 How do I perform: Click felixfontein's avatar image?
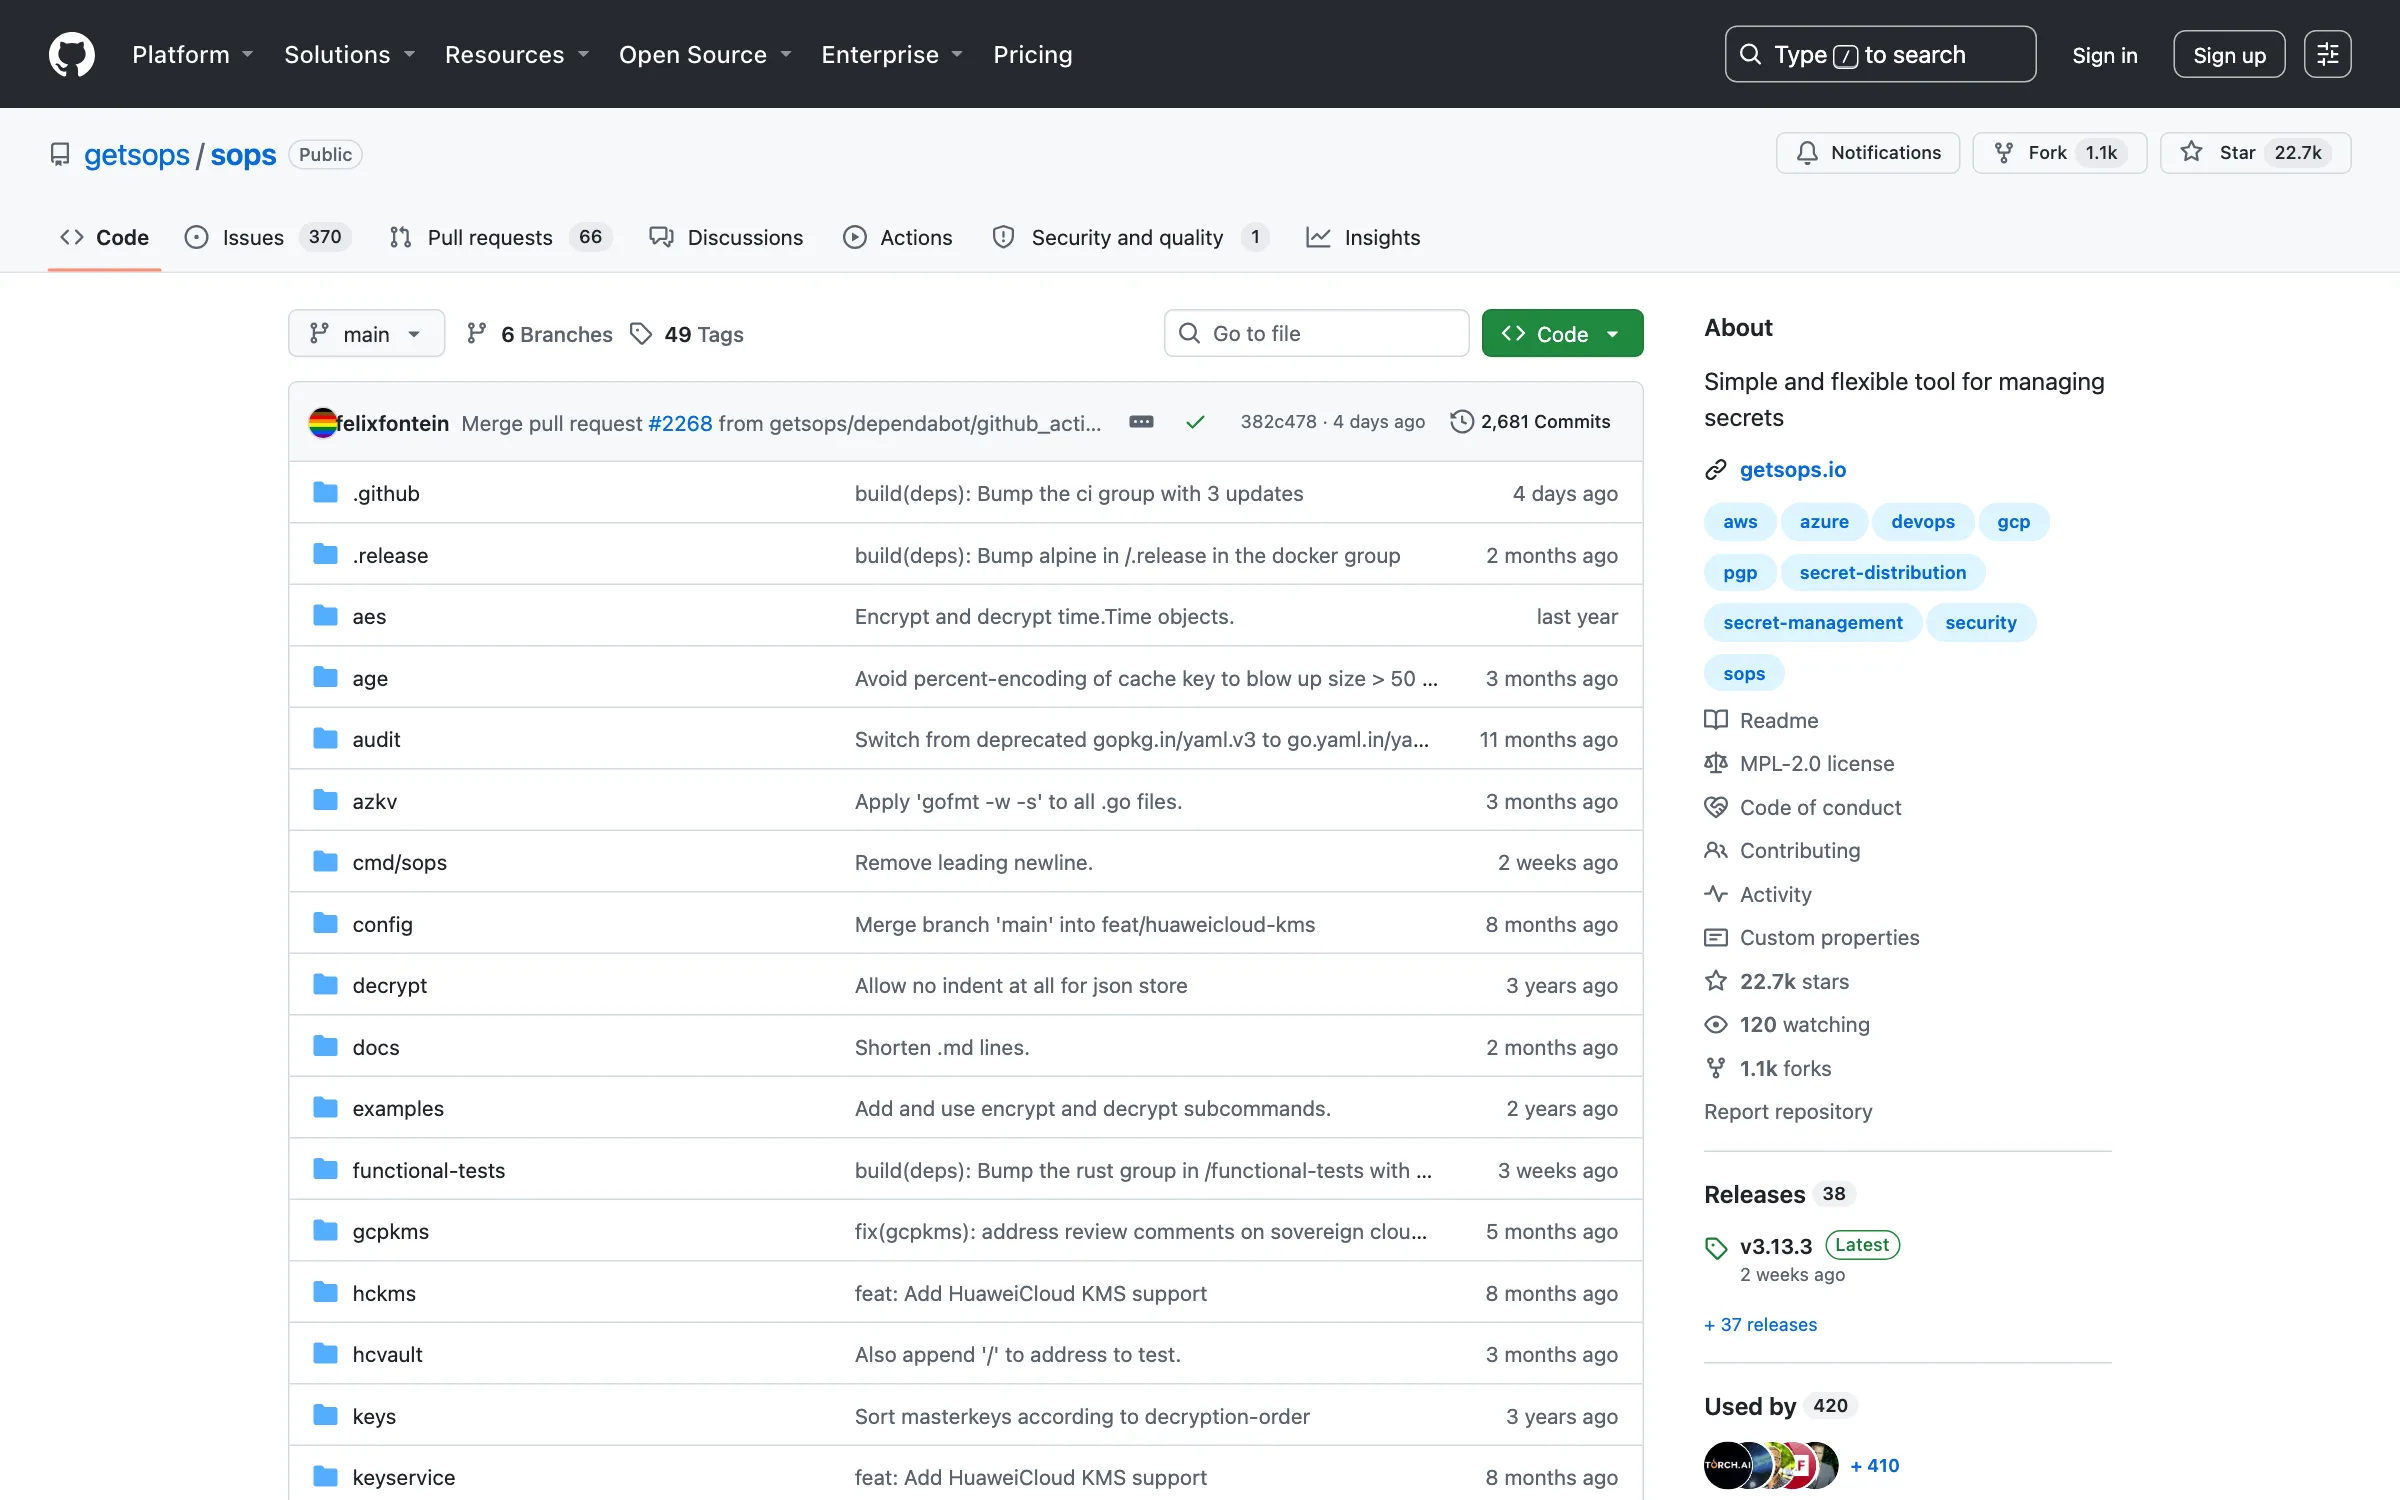pyautogui.click(x=322, y=422)
